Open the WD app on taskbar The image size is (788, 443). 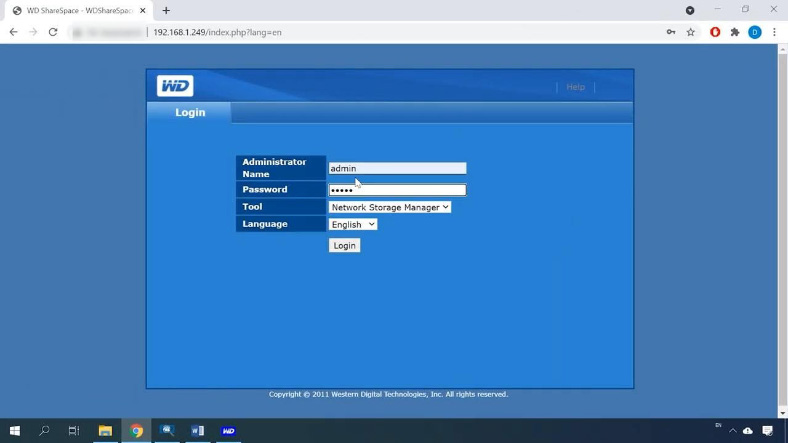(x=228, y=430)
